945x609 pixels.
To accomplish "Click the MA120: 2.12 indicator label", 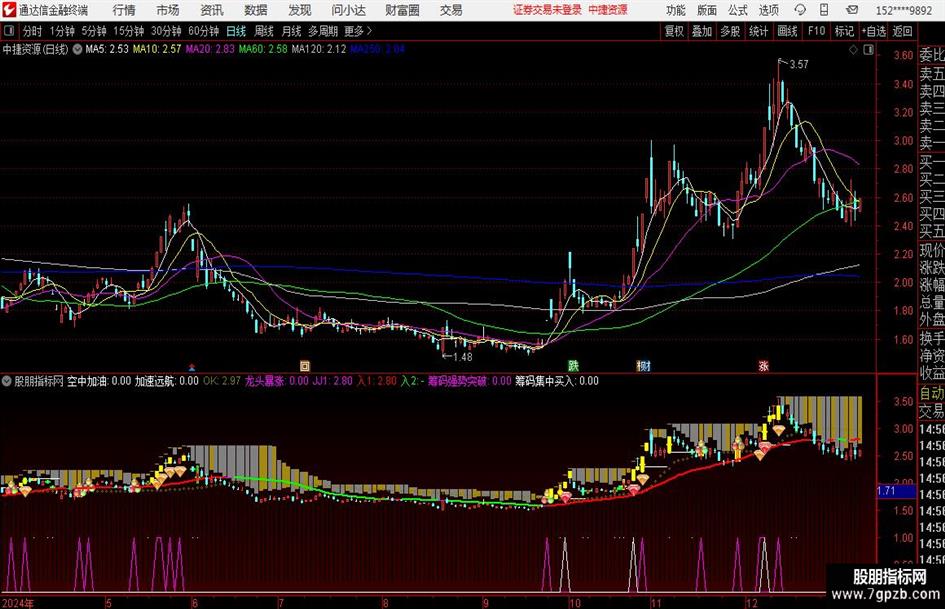I will (319, 49).
